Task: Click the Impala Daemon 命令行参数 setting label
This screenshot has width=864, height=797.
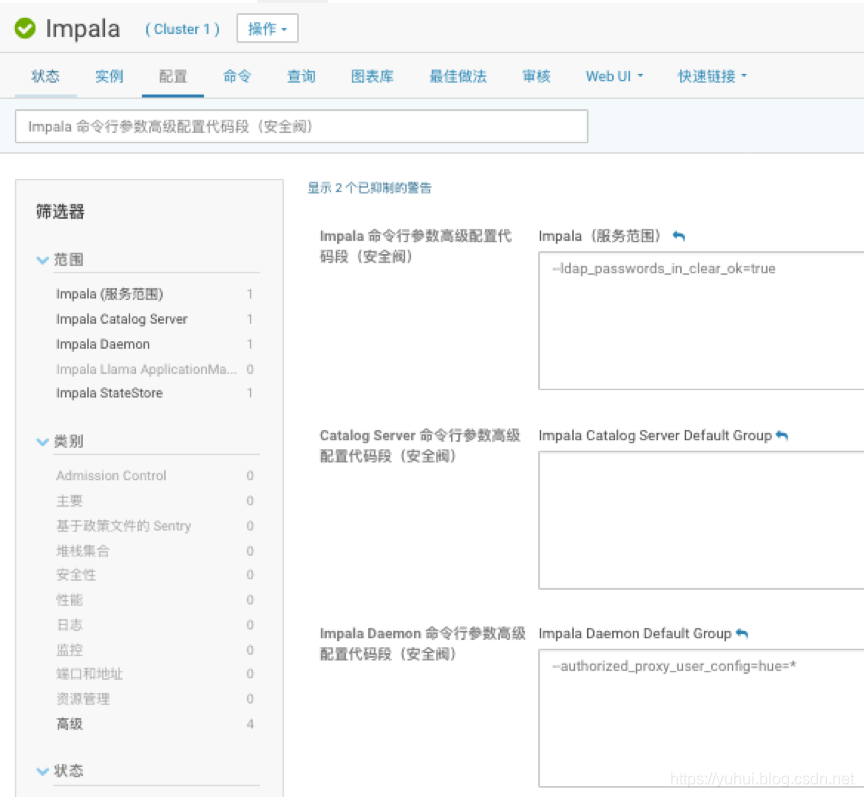Action: pyautogui.click(x=423, y=644)
